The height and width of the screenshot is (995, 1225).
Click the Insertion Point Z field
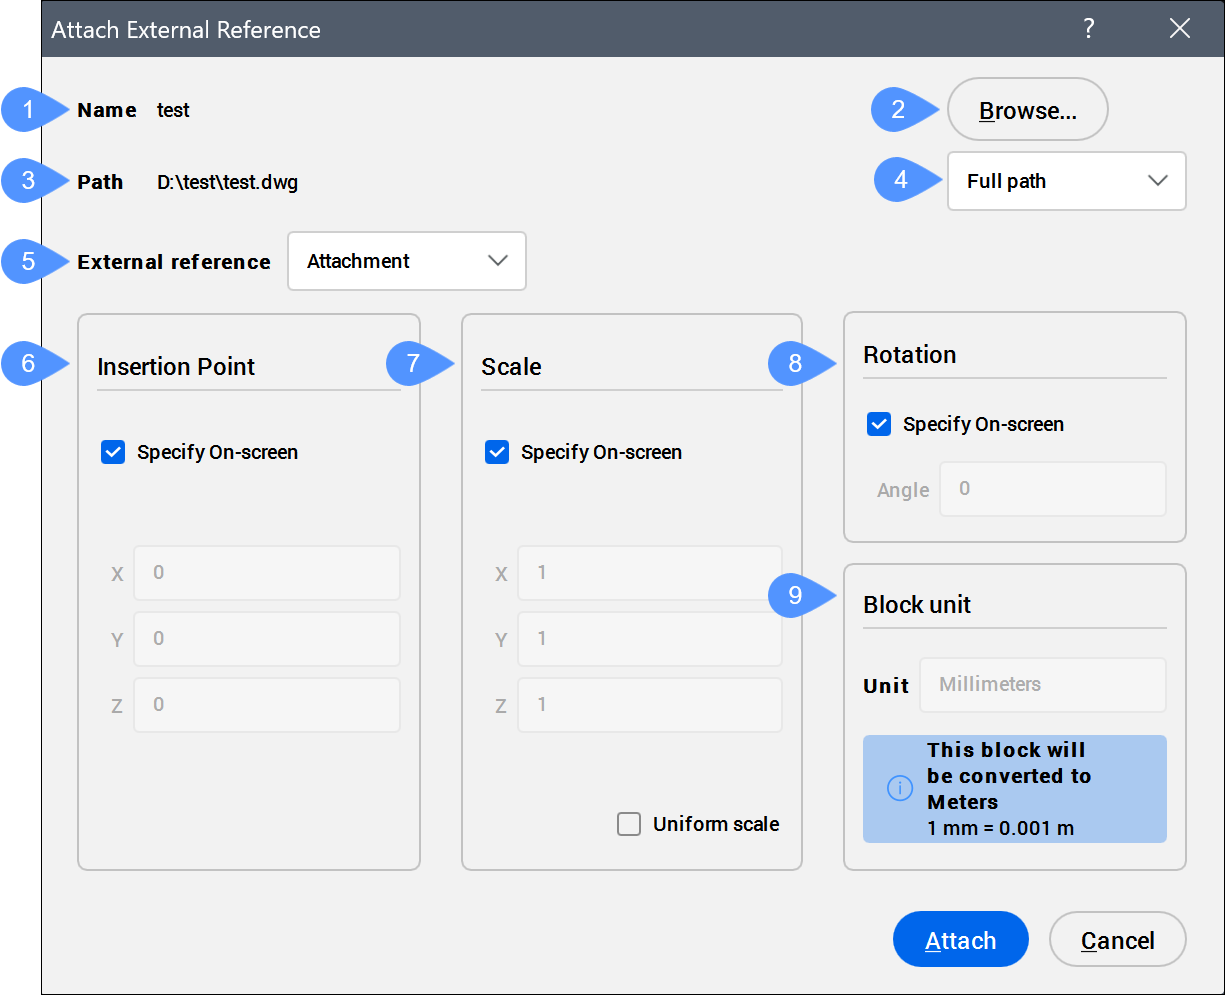[266, 705]
